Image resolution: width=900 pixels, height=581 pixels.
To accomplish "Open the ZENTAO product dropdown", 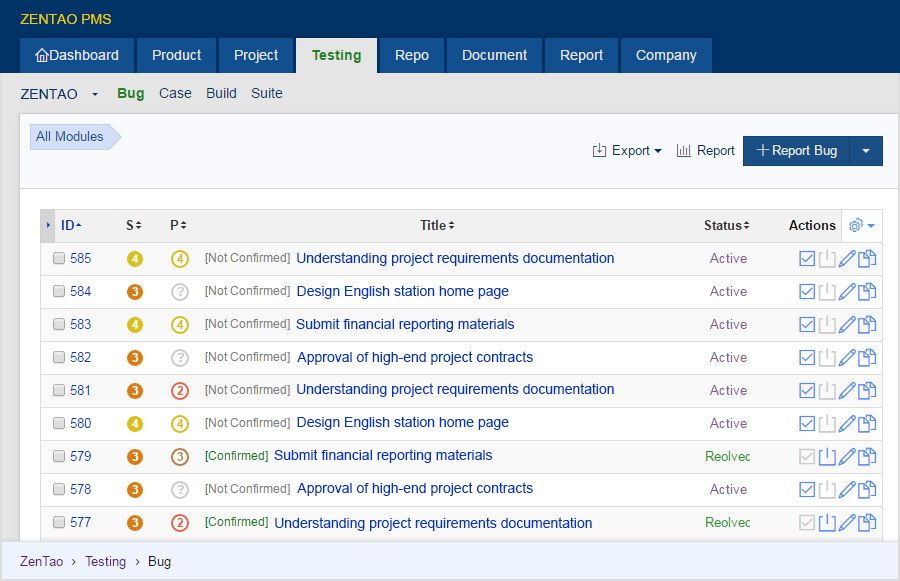I will [x=60, y=94].
